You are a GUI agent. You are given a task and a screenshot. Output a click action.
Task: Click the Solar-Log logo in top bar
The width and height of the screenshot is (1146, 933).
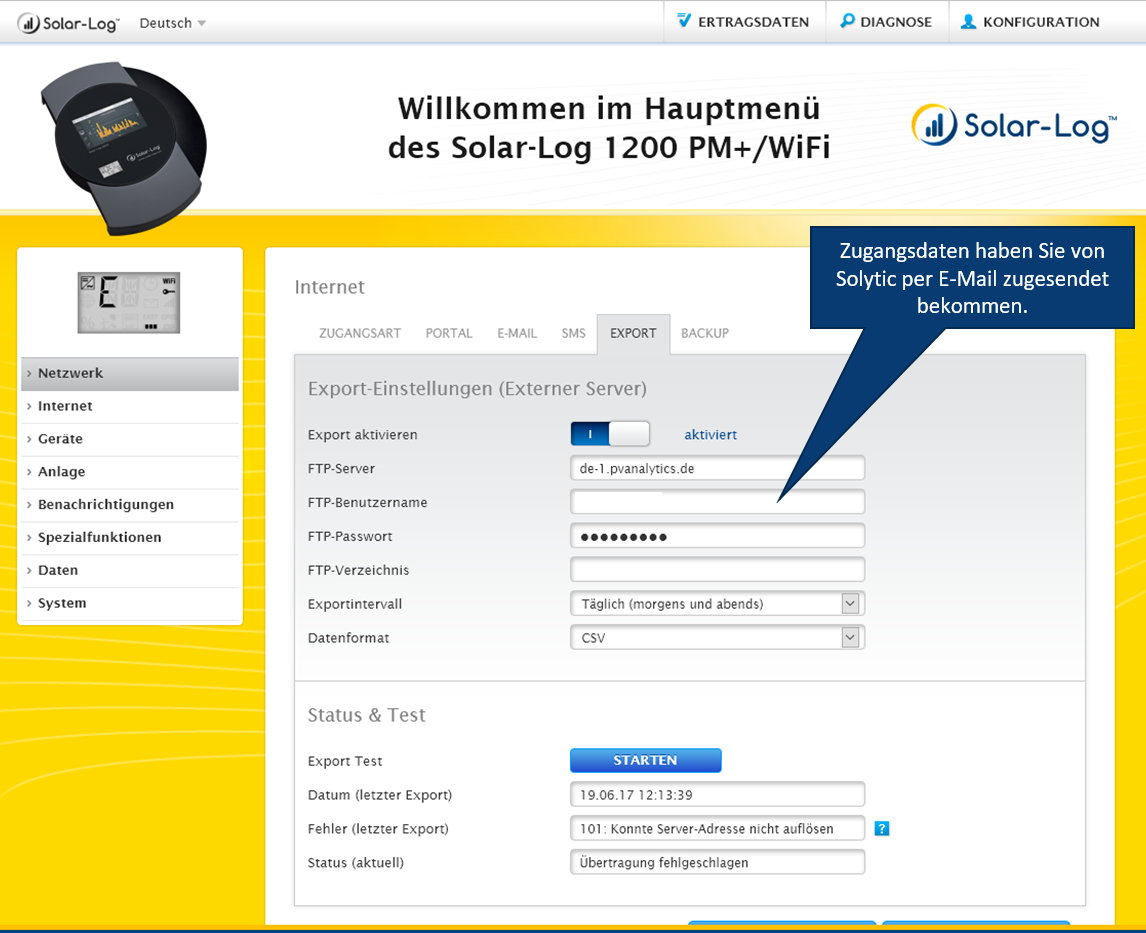pos(68,23)
